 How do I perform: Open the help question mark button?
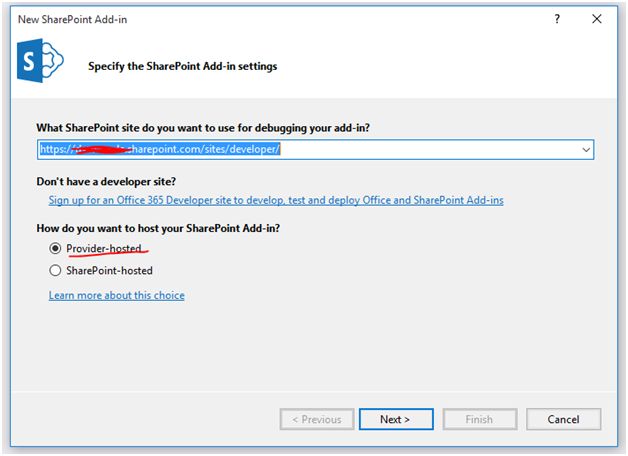[x=557, y=19]
